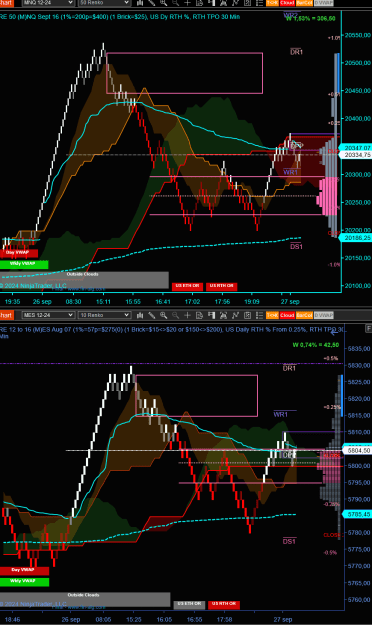Click gray US RTH OR button on MES chart
The image size is (372, 625).
[x=189, y=605]
